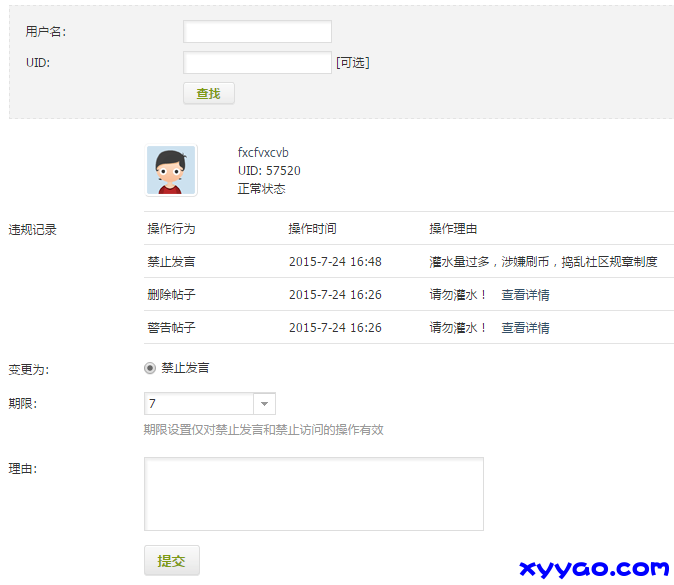Screen dimensions: 674x585
Task: Click into the UID input box
Action: click(x=257, y=63)
